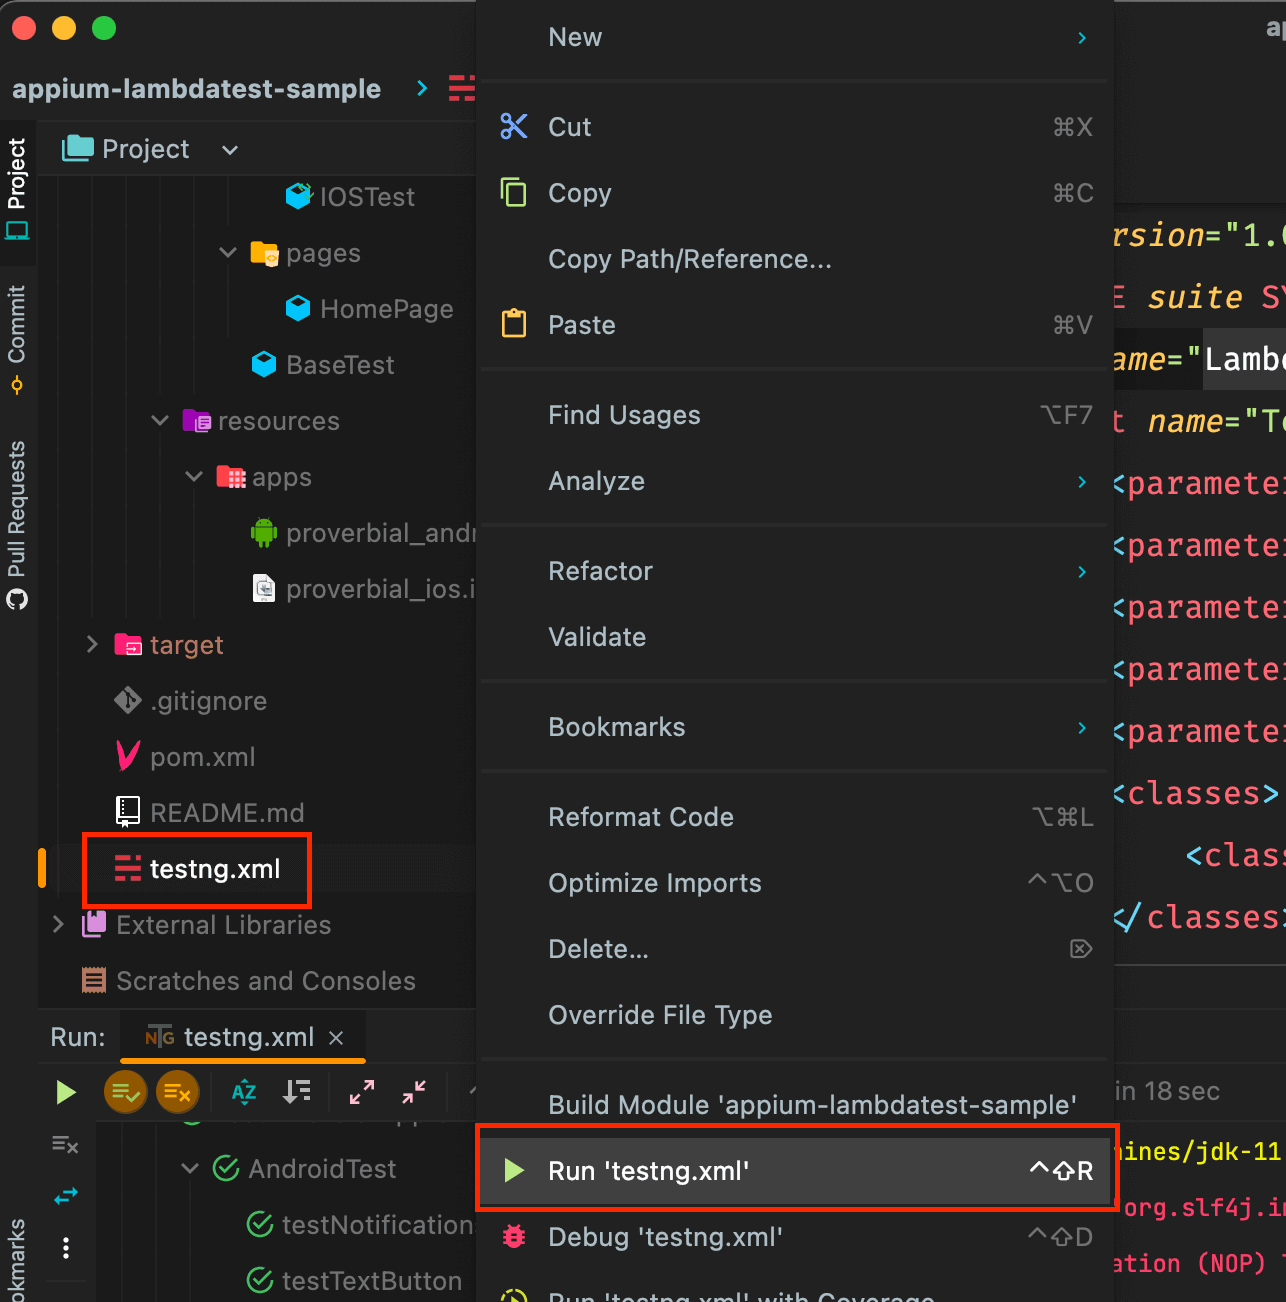Image resolution: width=1286 pixels, height=1302 pixels.
Task: Toggle sort by duration in Run panel
Action: coord(296,1092)
